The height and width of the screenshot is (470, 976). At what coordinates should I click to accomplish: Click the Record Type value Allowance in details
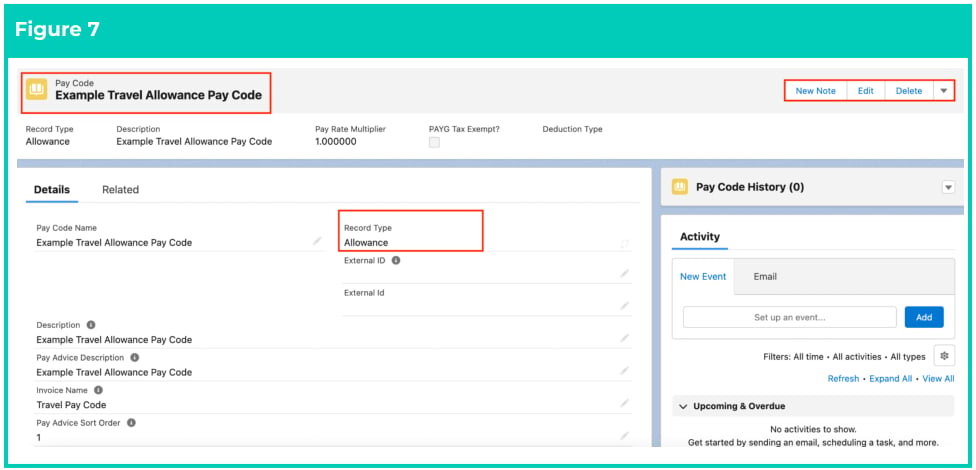pyautogui.click(x=366, y=243)
